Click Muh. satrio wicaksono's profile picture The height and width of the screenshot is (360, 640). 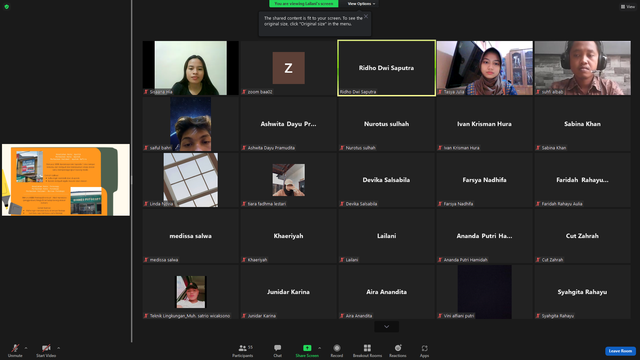(x=191, y=292)
